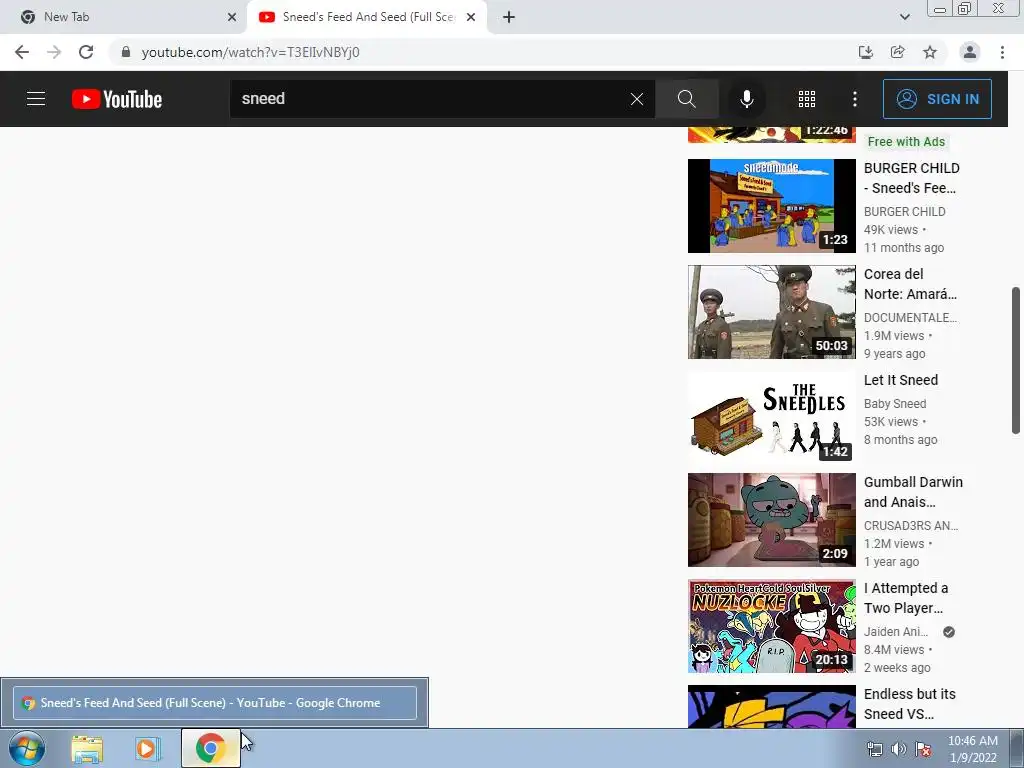The height and width of the screenshot is (768, 1024).
Task: Open the volume speaker tray icon
Action: click(x=899, y=749)
